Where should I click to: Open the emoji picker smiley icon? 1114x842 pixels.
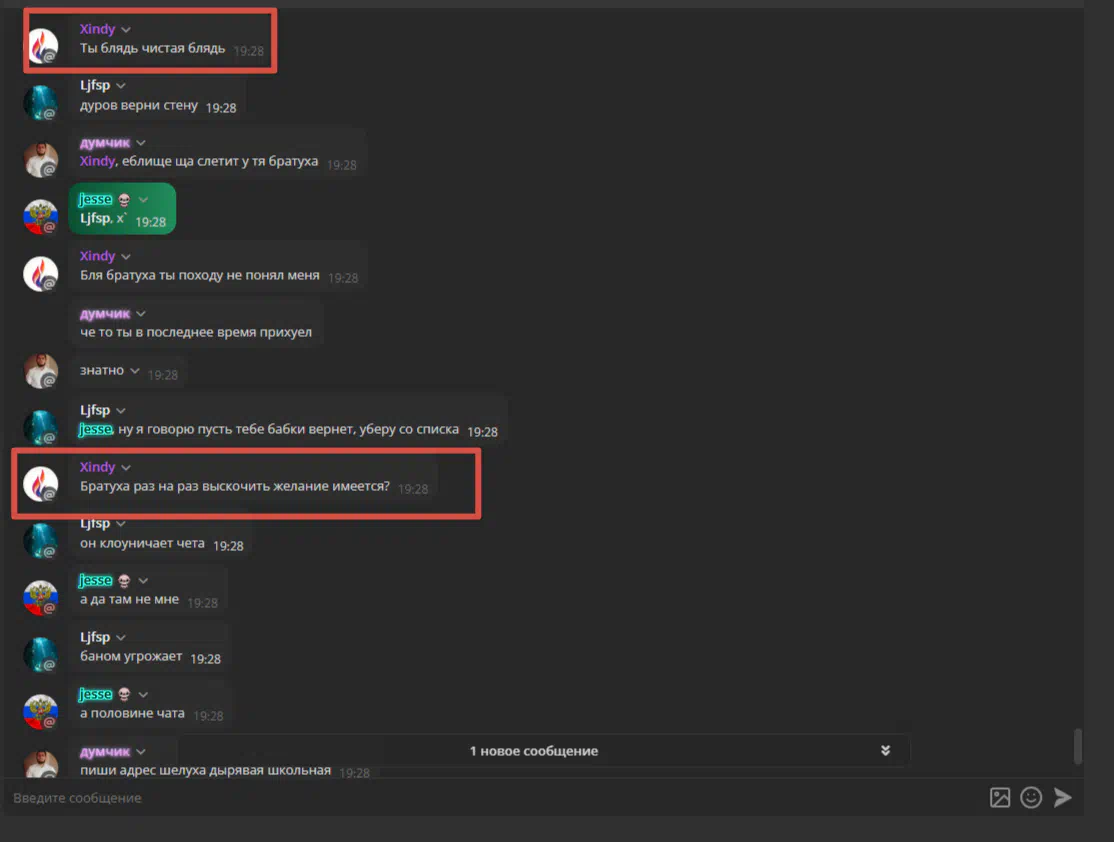pos(1031,798)
